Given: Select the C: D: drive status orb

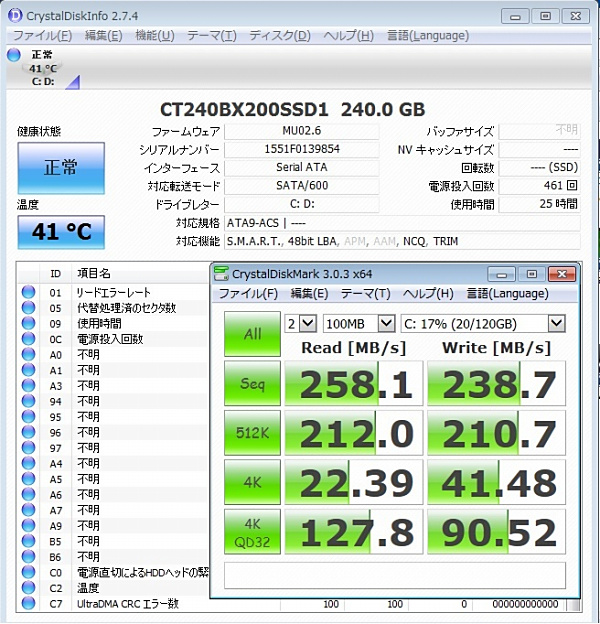Looking at the screenshot, I should [x=14, y=56].
